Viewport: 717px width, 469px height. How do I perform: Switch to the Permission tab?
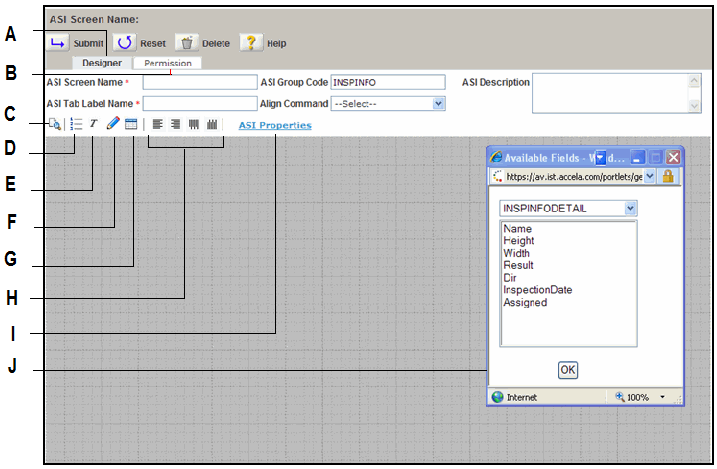coord(166,63)
